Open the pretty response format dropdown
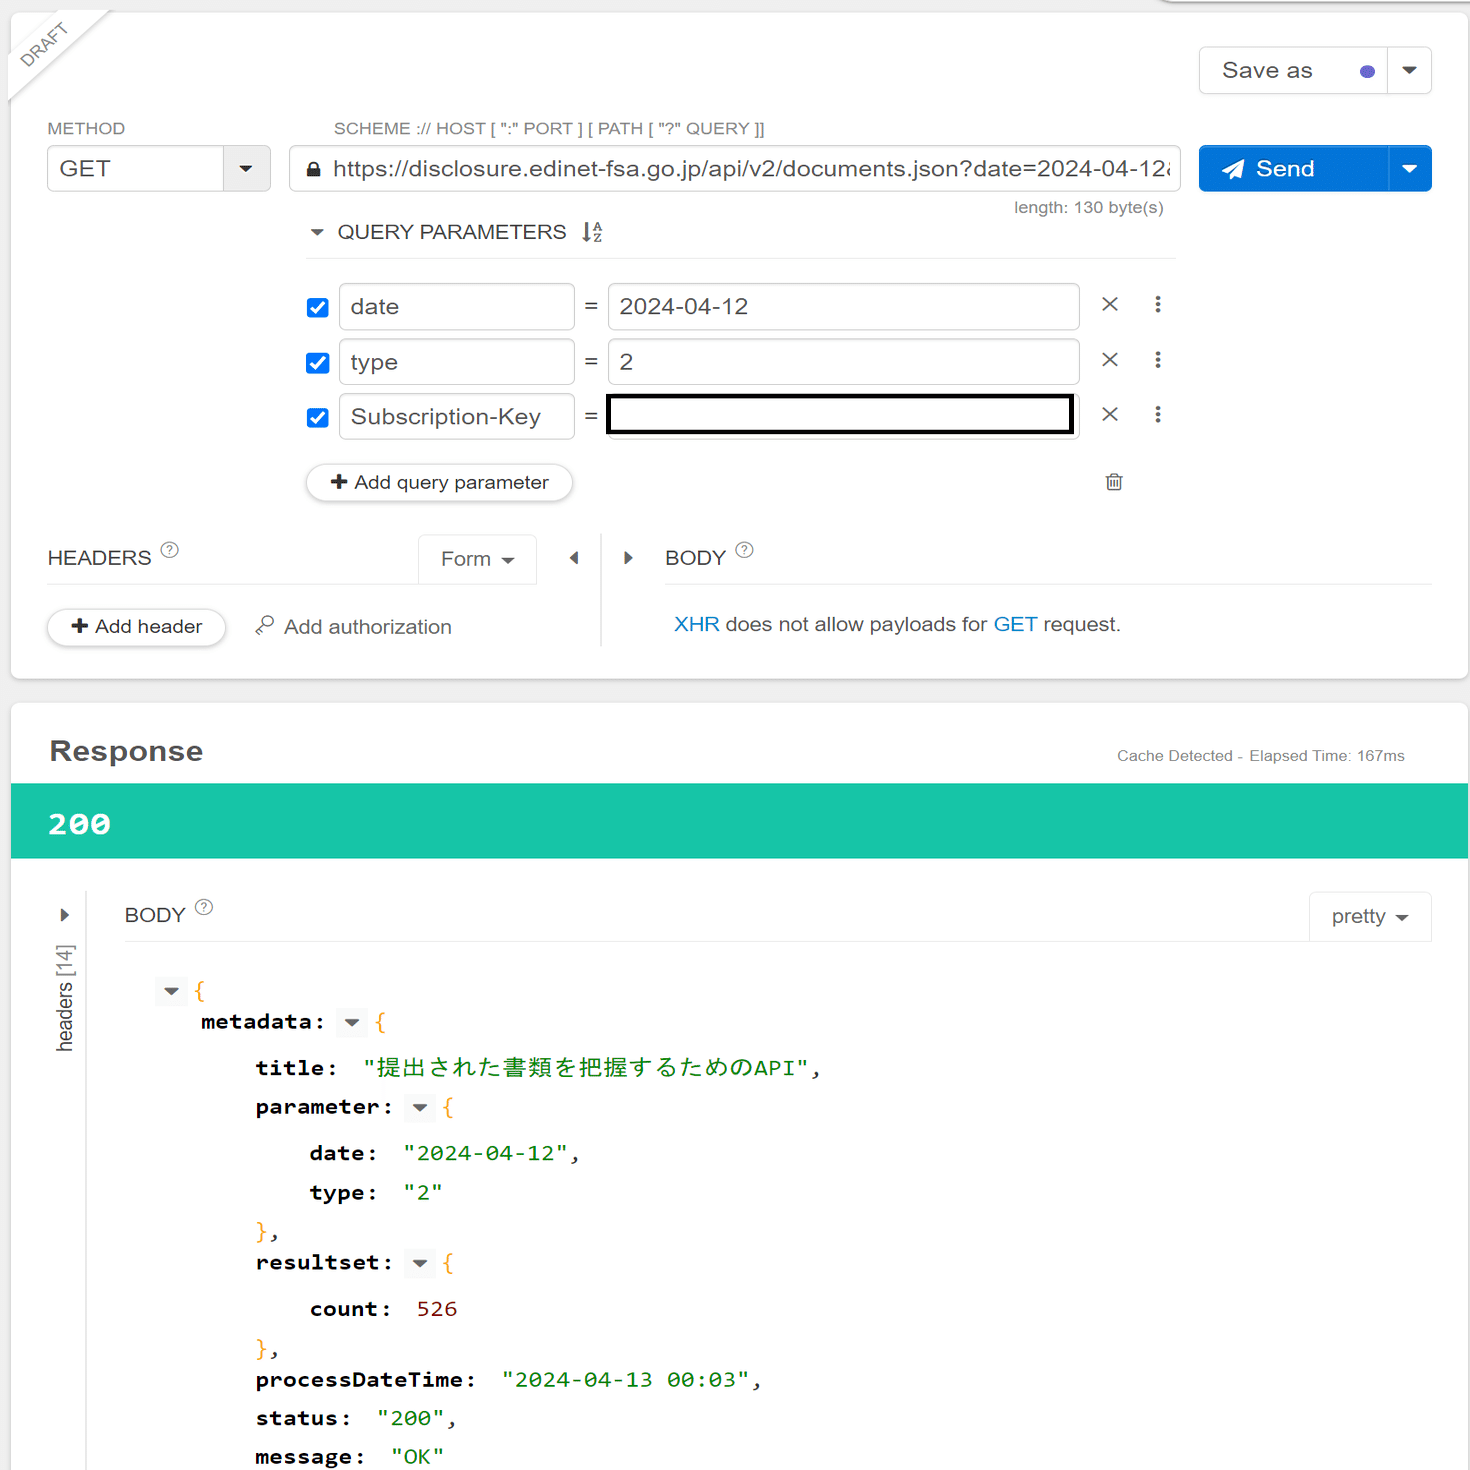The width and height of the screenshot is (1470, 1470). click(x=1369, y=917)
